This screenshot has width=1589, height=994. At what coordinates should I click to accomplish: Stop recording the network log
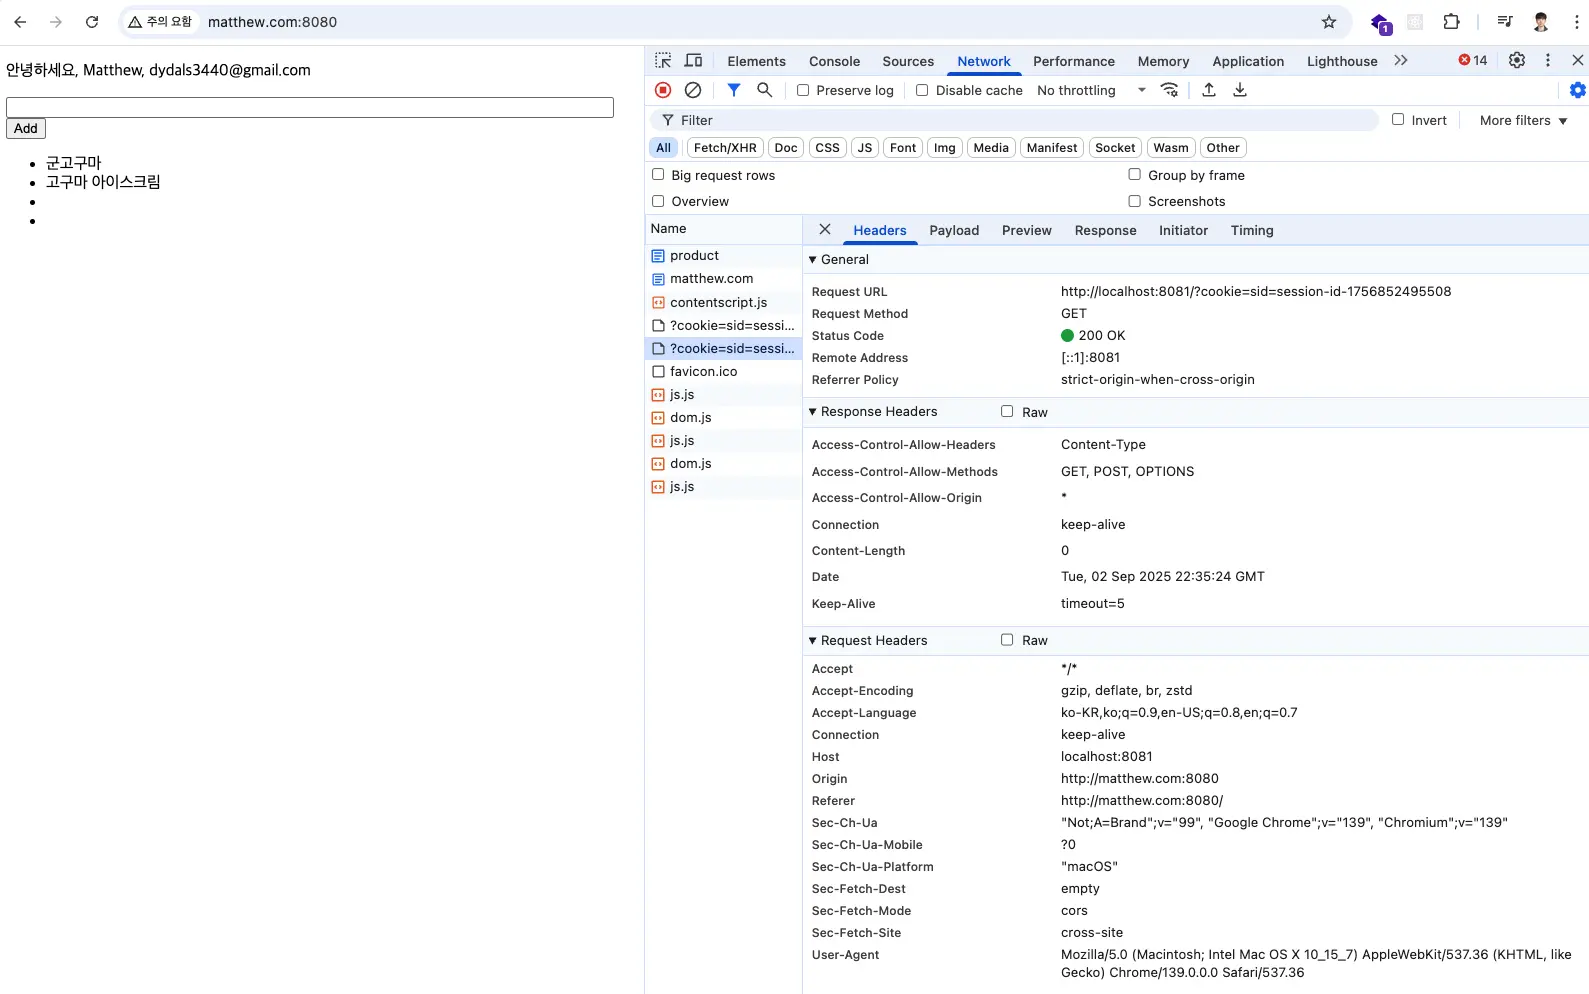663,90
